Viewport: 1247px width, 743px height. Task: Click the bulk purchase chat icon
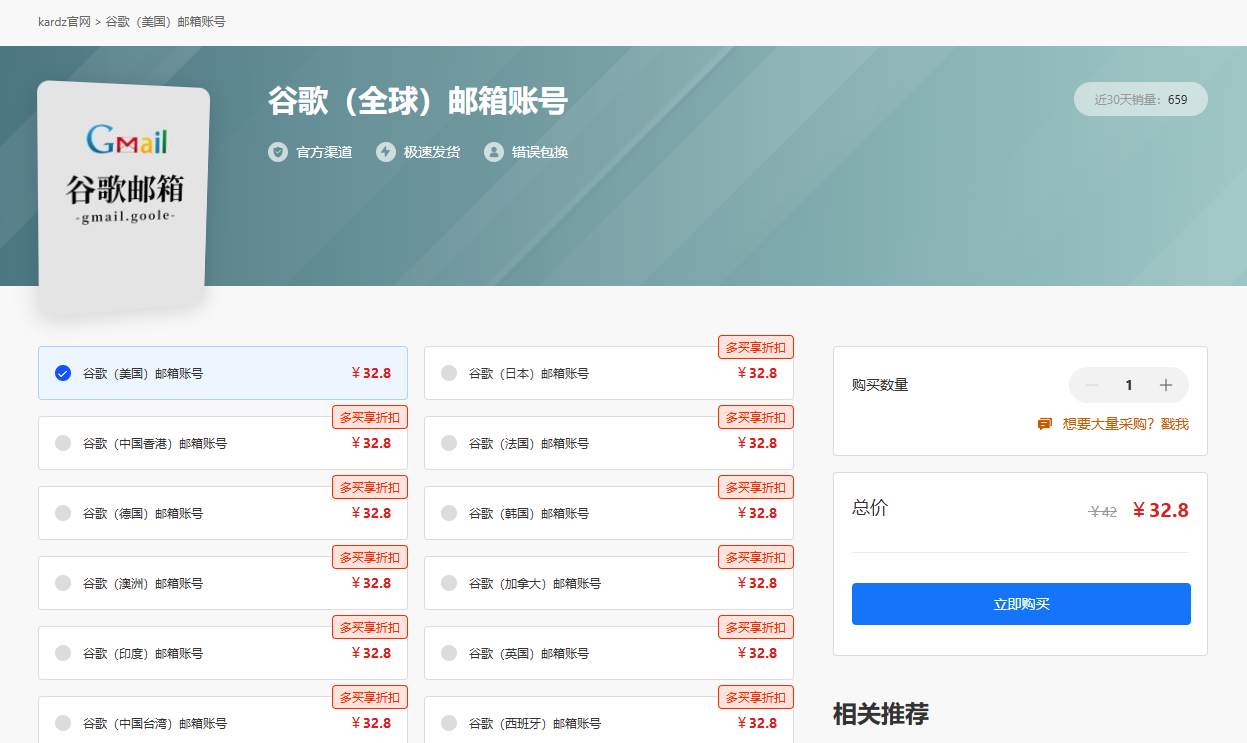[1045, 424]
